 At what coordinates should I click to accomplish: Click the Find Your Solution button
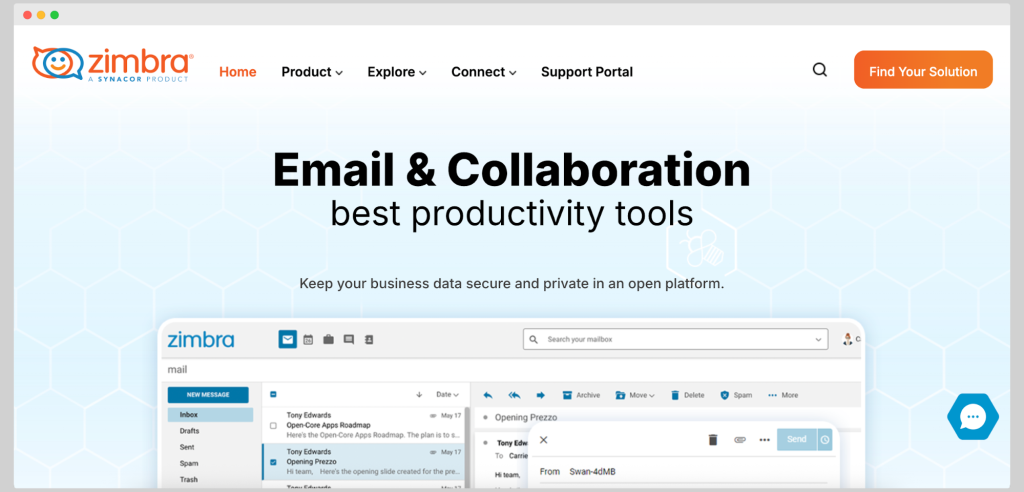[x=923, y=69]
